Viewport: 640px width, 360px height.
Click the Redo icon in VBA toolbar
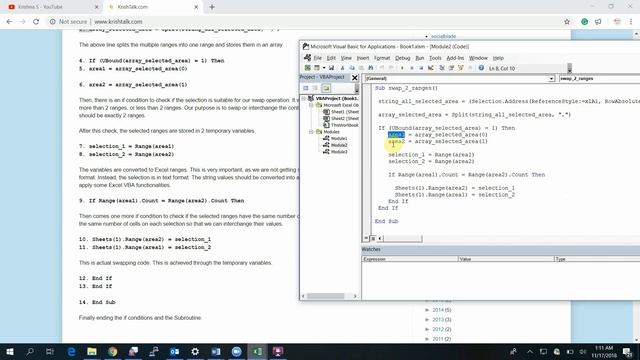[x=391, y=68]
